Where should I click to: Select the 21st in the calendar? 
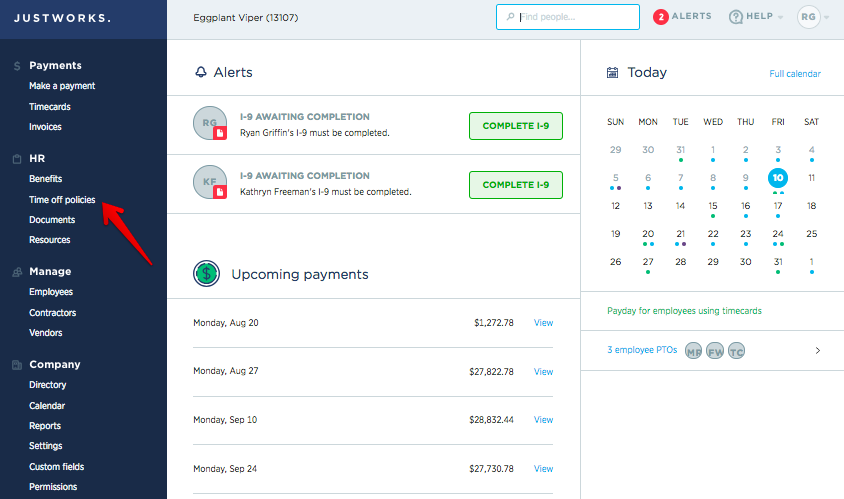click(x=680, y=234)
